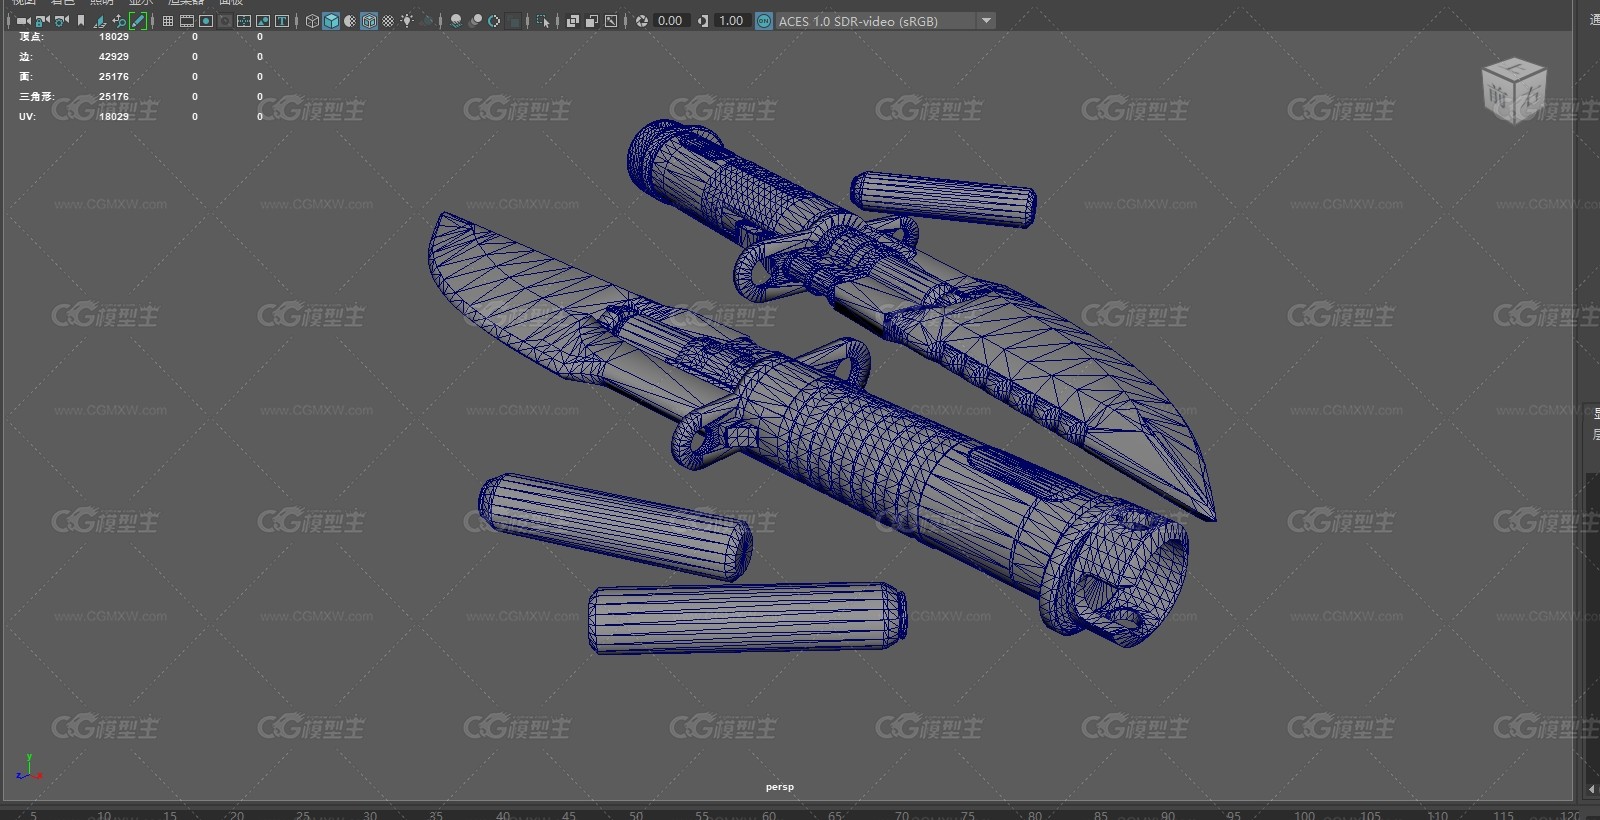Image resolution: width=1600 pixels, height=820 pixels.
Task: Click the 面 face count 25176
Action: [x=114, y=77]
